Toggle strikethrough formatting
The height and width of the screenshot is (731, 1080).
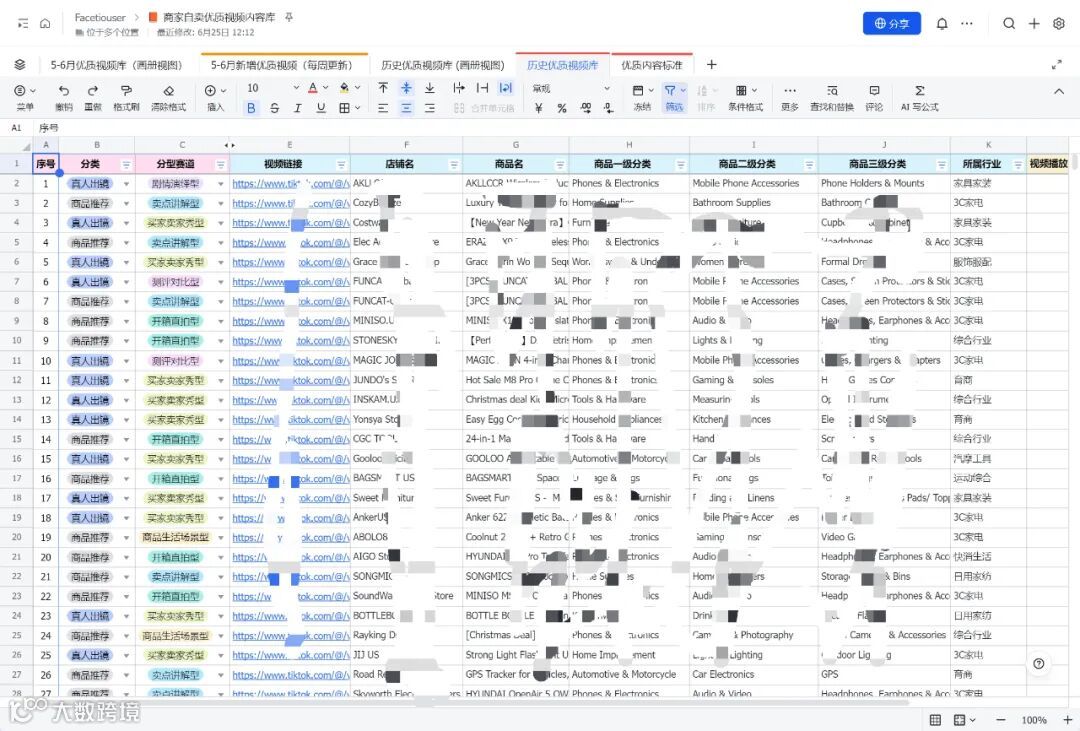[x=274, y=107]
